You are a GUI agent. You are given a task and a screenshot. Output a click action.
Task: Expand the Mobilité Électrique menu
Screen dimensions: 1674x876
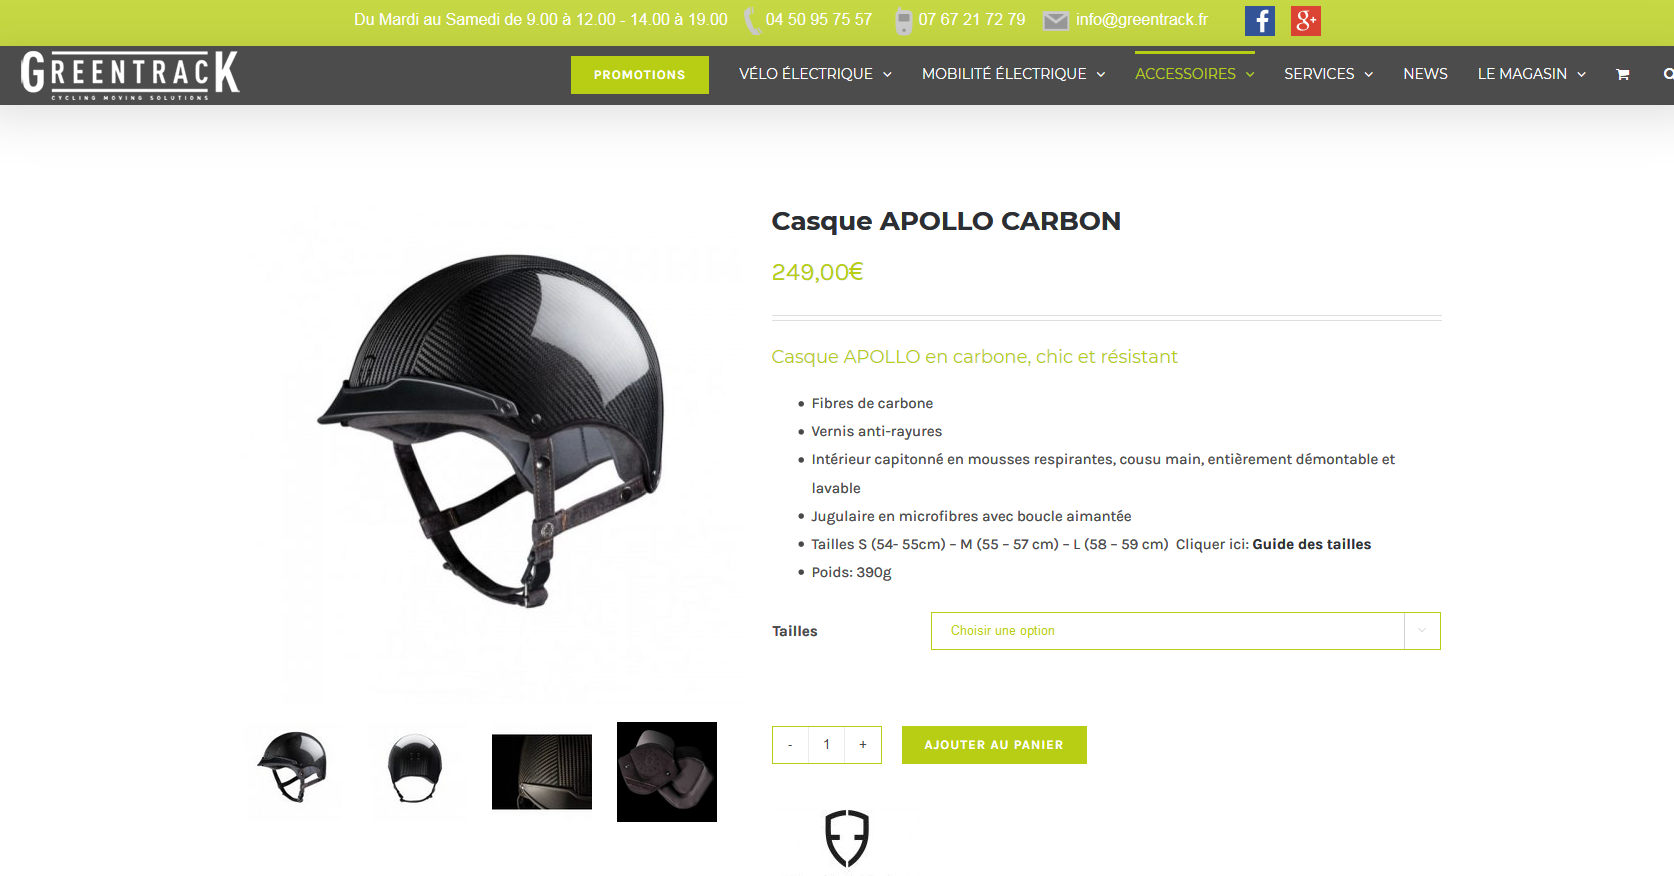1013,74
